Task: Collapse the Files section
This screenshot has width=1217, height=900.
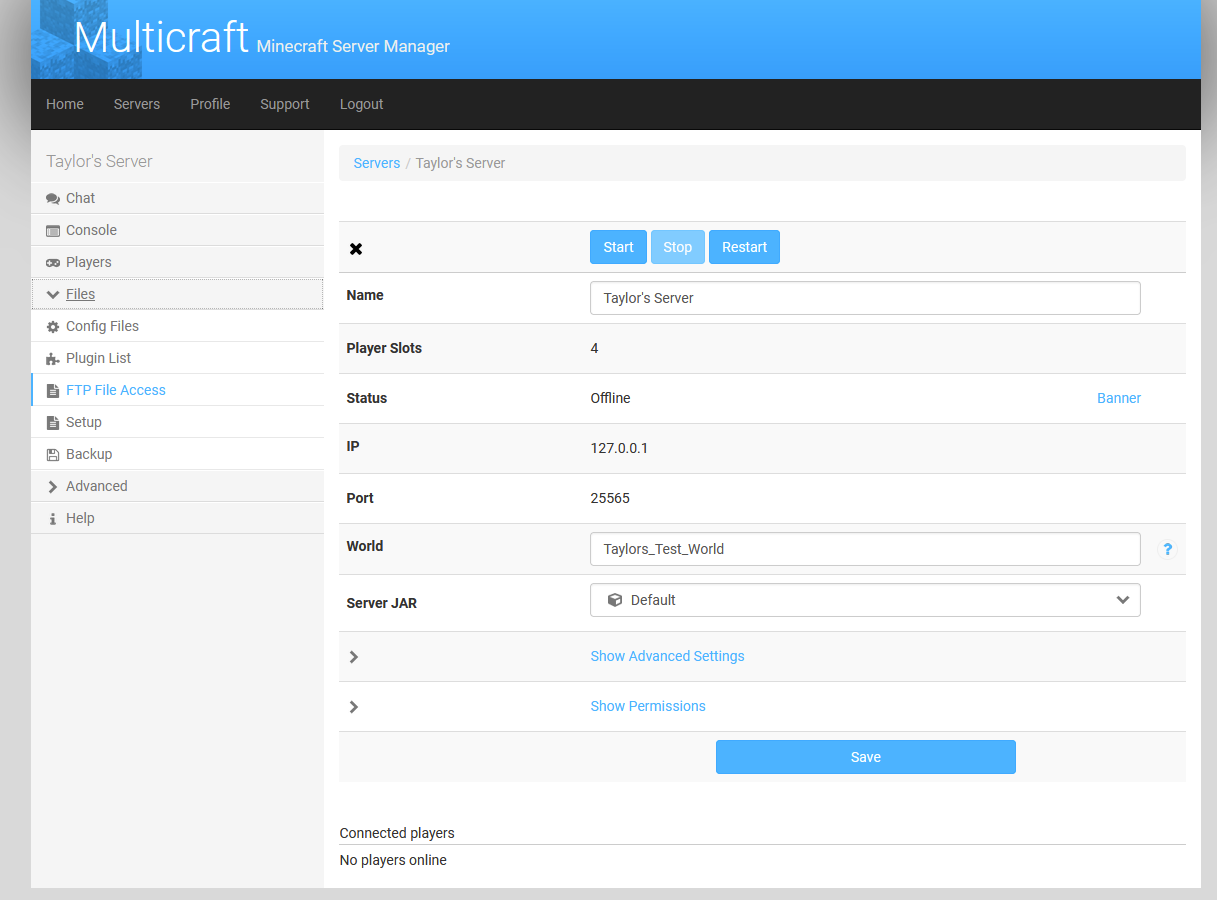Action: 52,294
